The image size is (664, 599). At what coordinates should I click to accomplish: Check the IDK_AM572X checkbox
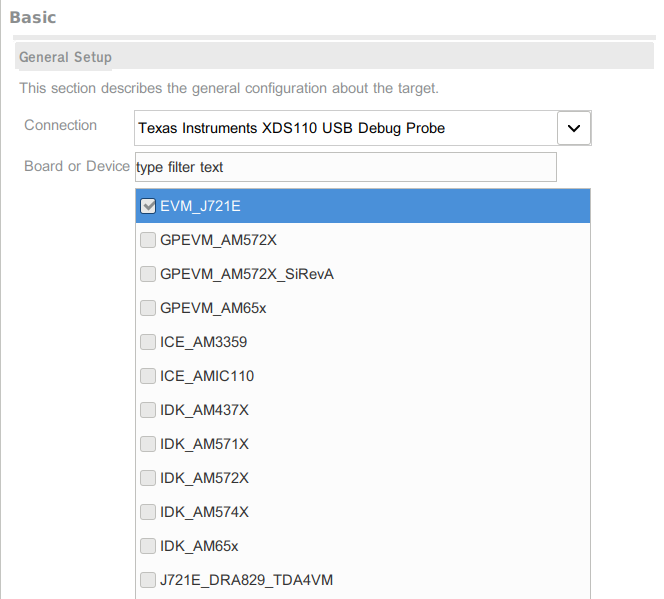(x=148, y=478)
